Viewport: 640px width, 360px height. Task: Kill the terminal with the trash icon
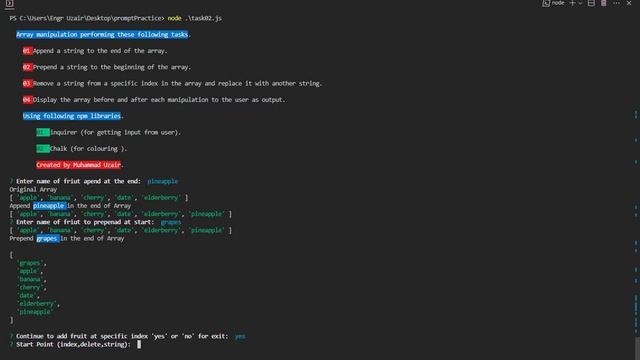pyautogui.click(x=604, y=3)
